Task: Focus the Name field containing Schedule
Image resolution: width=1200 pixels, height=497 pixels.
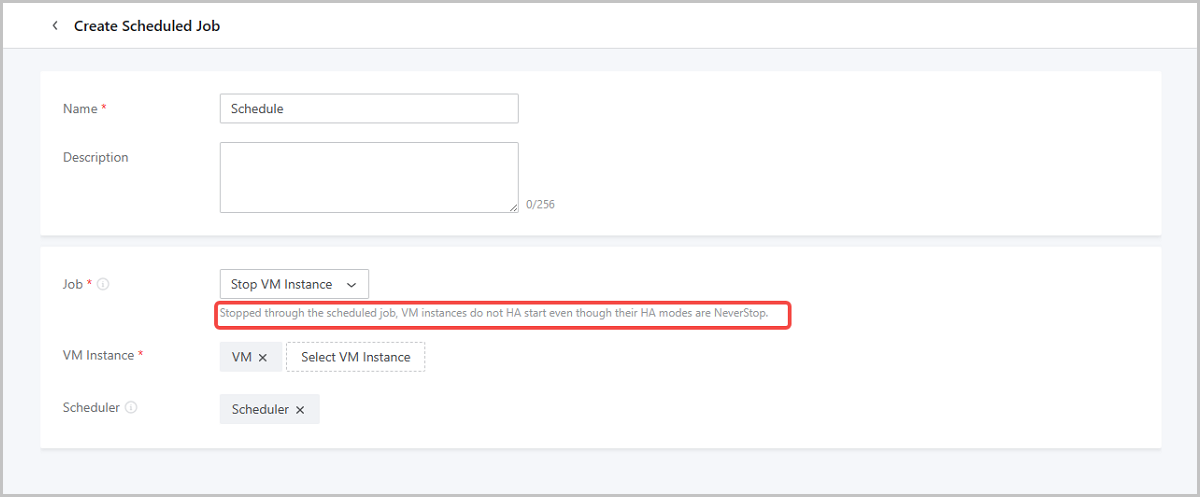Action: [x=368, y=109]
